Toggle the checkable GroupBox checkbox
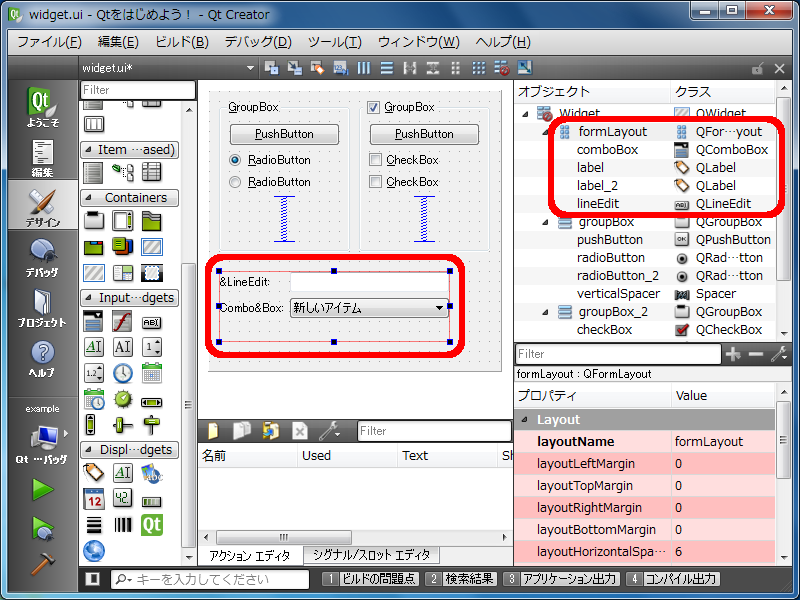800x600 pixels. point(374,107)
